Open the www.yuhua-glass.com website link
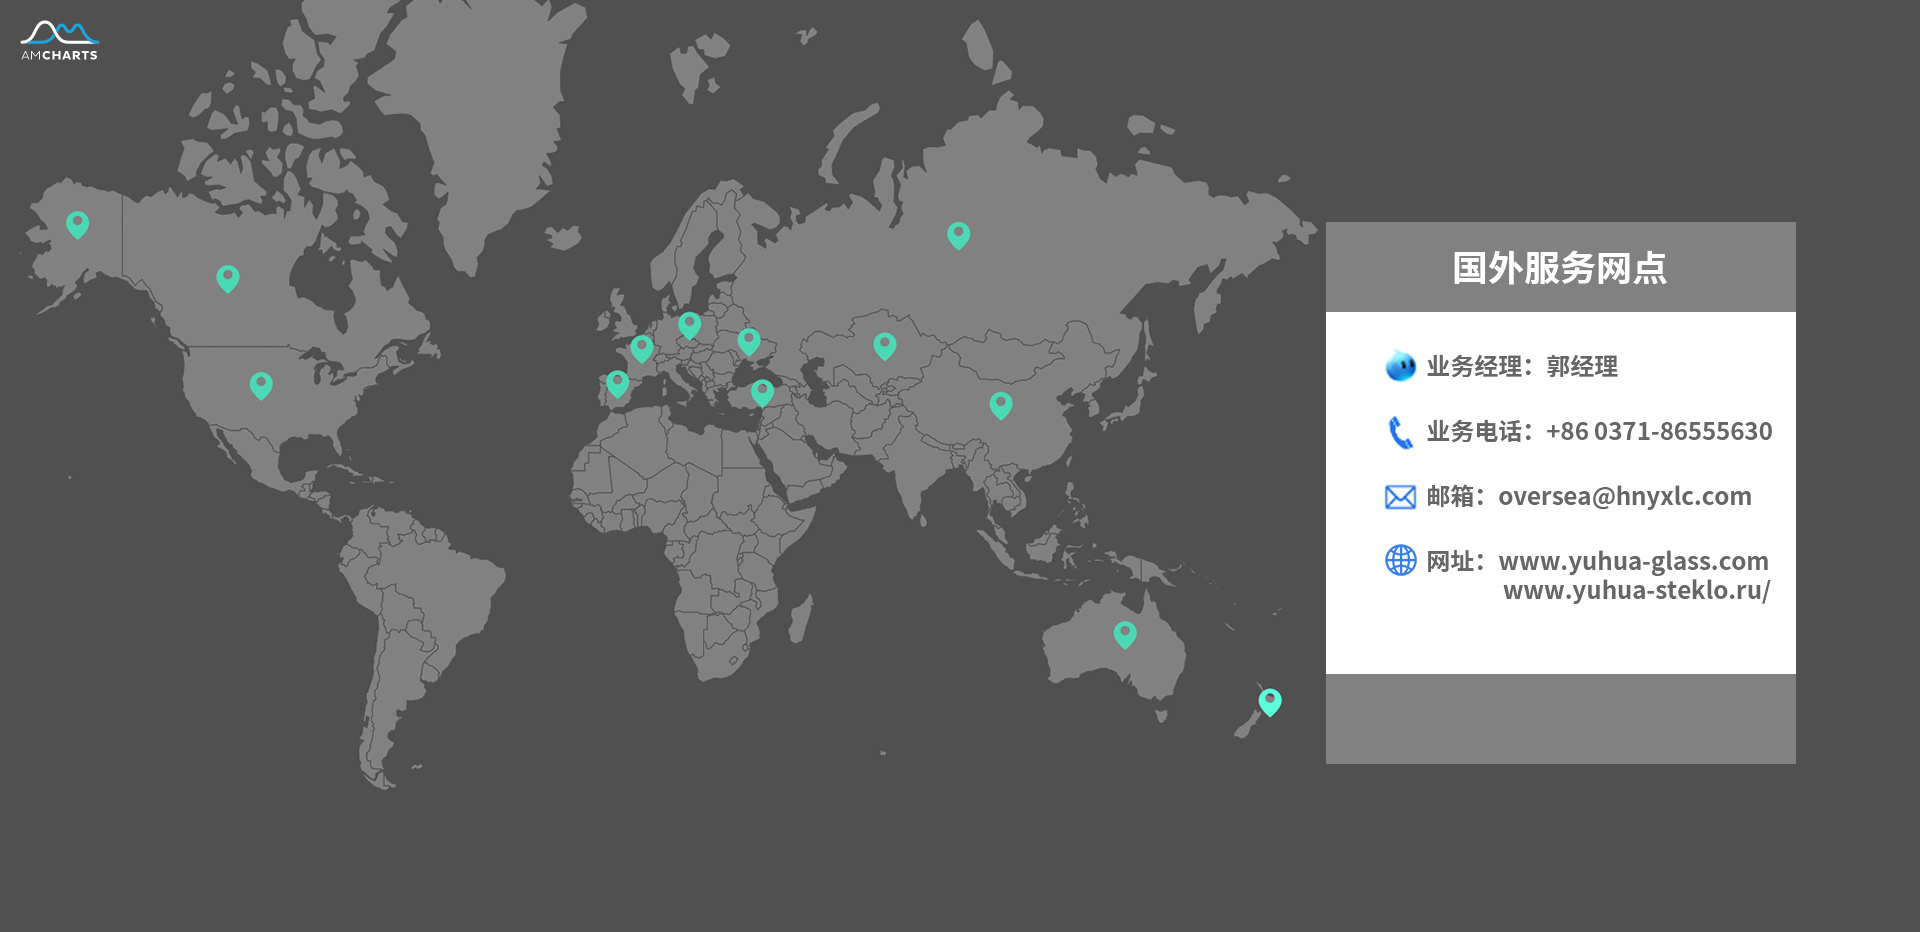 click(1633, 561)
